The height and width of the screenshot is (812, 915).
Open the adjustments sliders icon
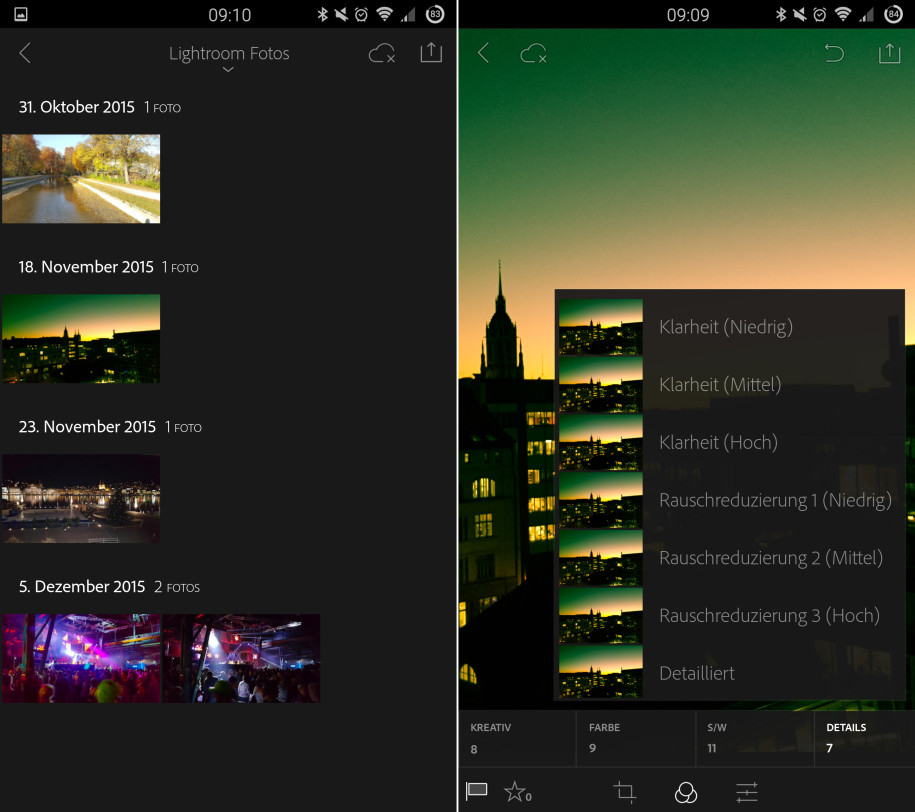747,792
